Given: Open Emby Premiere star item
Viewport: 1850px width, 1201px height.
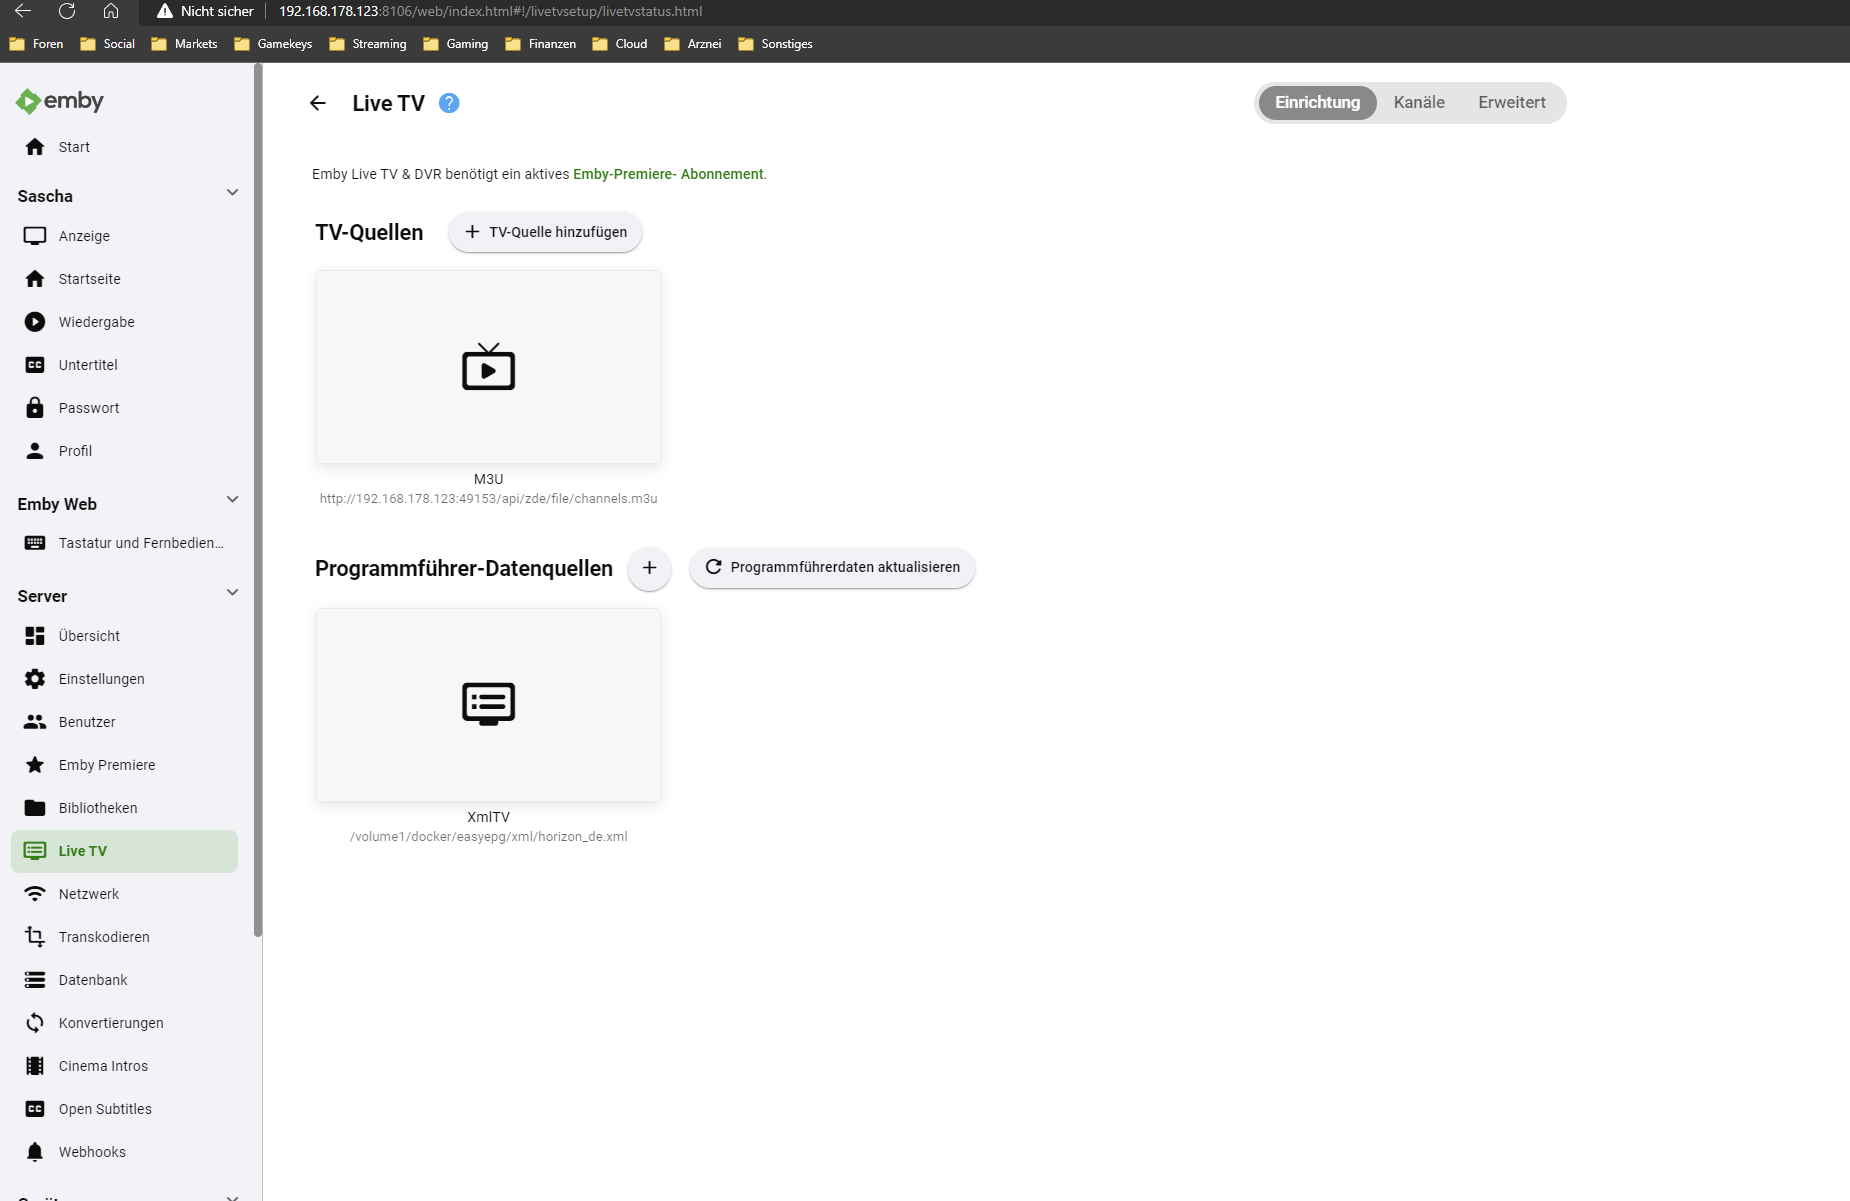Looking at the screenshot, I should click(x=124, y=765).
